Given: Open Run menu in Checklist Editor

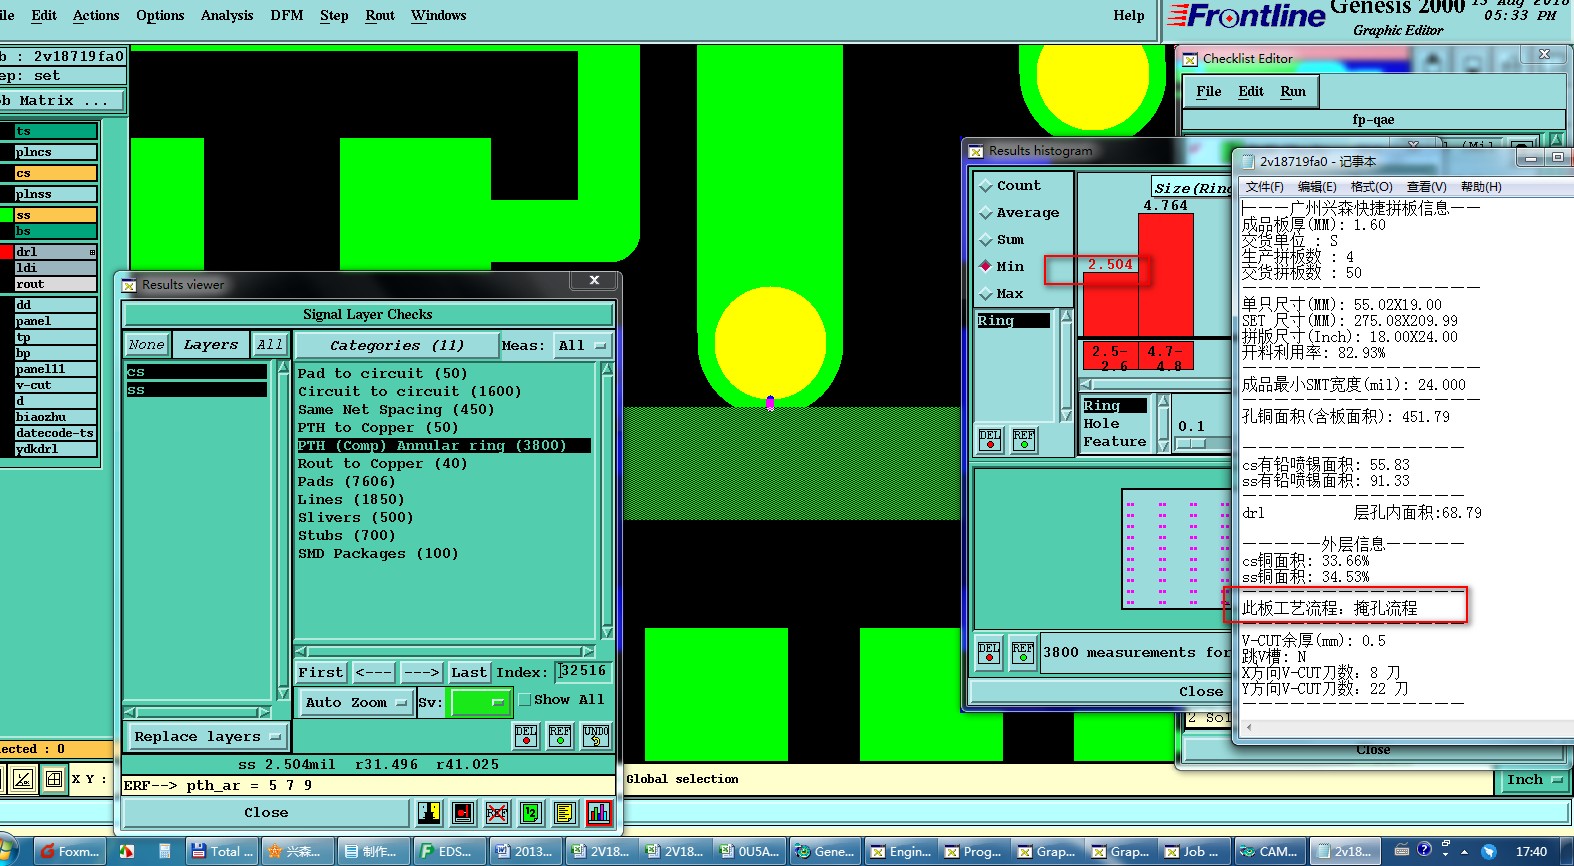Looking at the screenshot, I should pos(1293,92).
